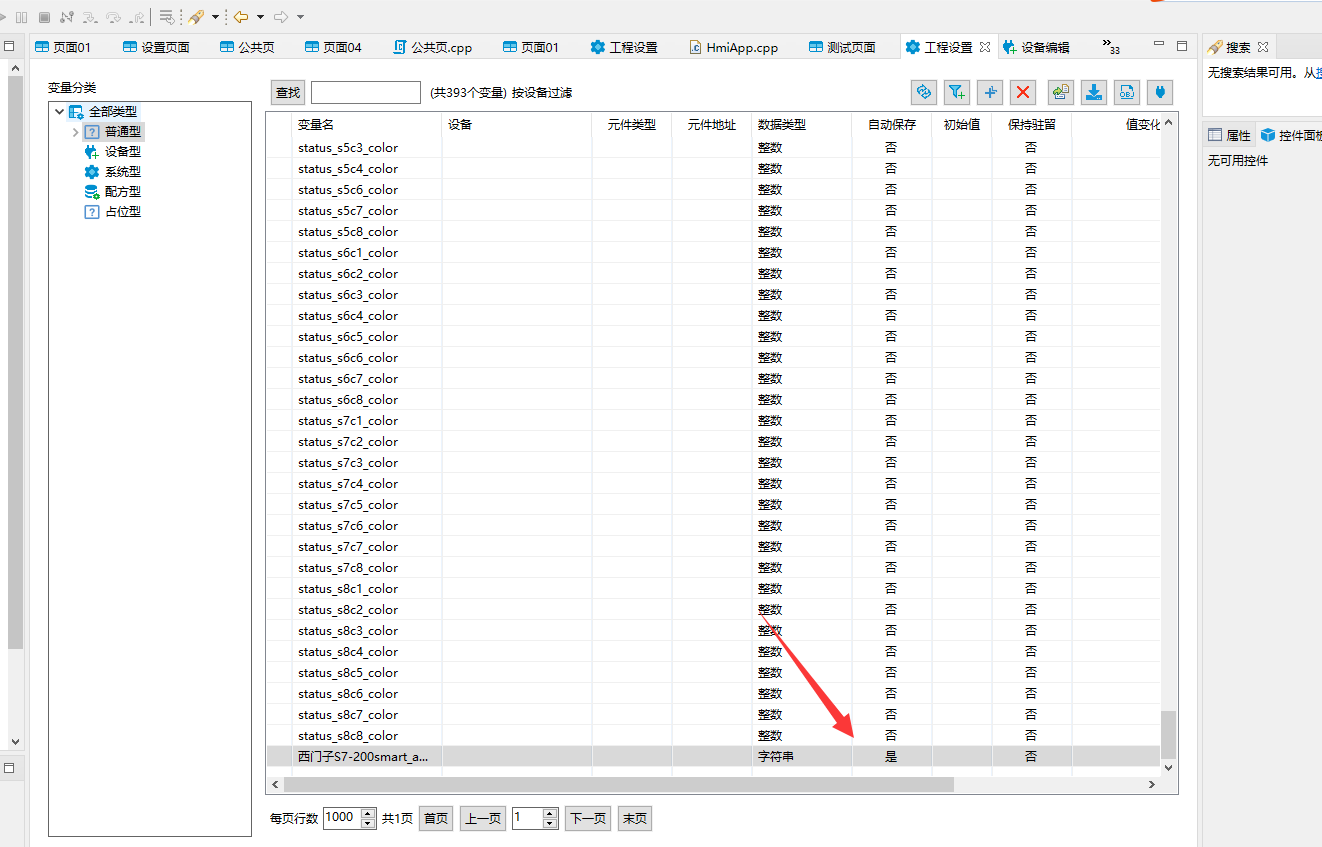
Task: Click the OBJ file icon button
Action: click(x=1127, y=92)
